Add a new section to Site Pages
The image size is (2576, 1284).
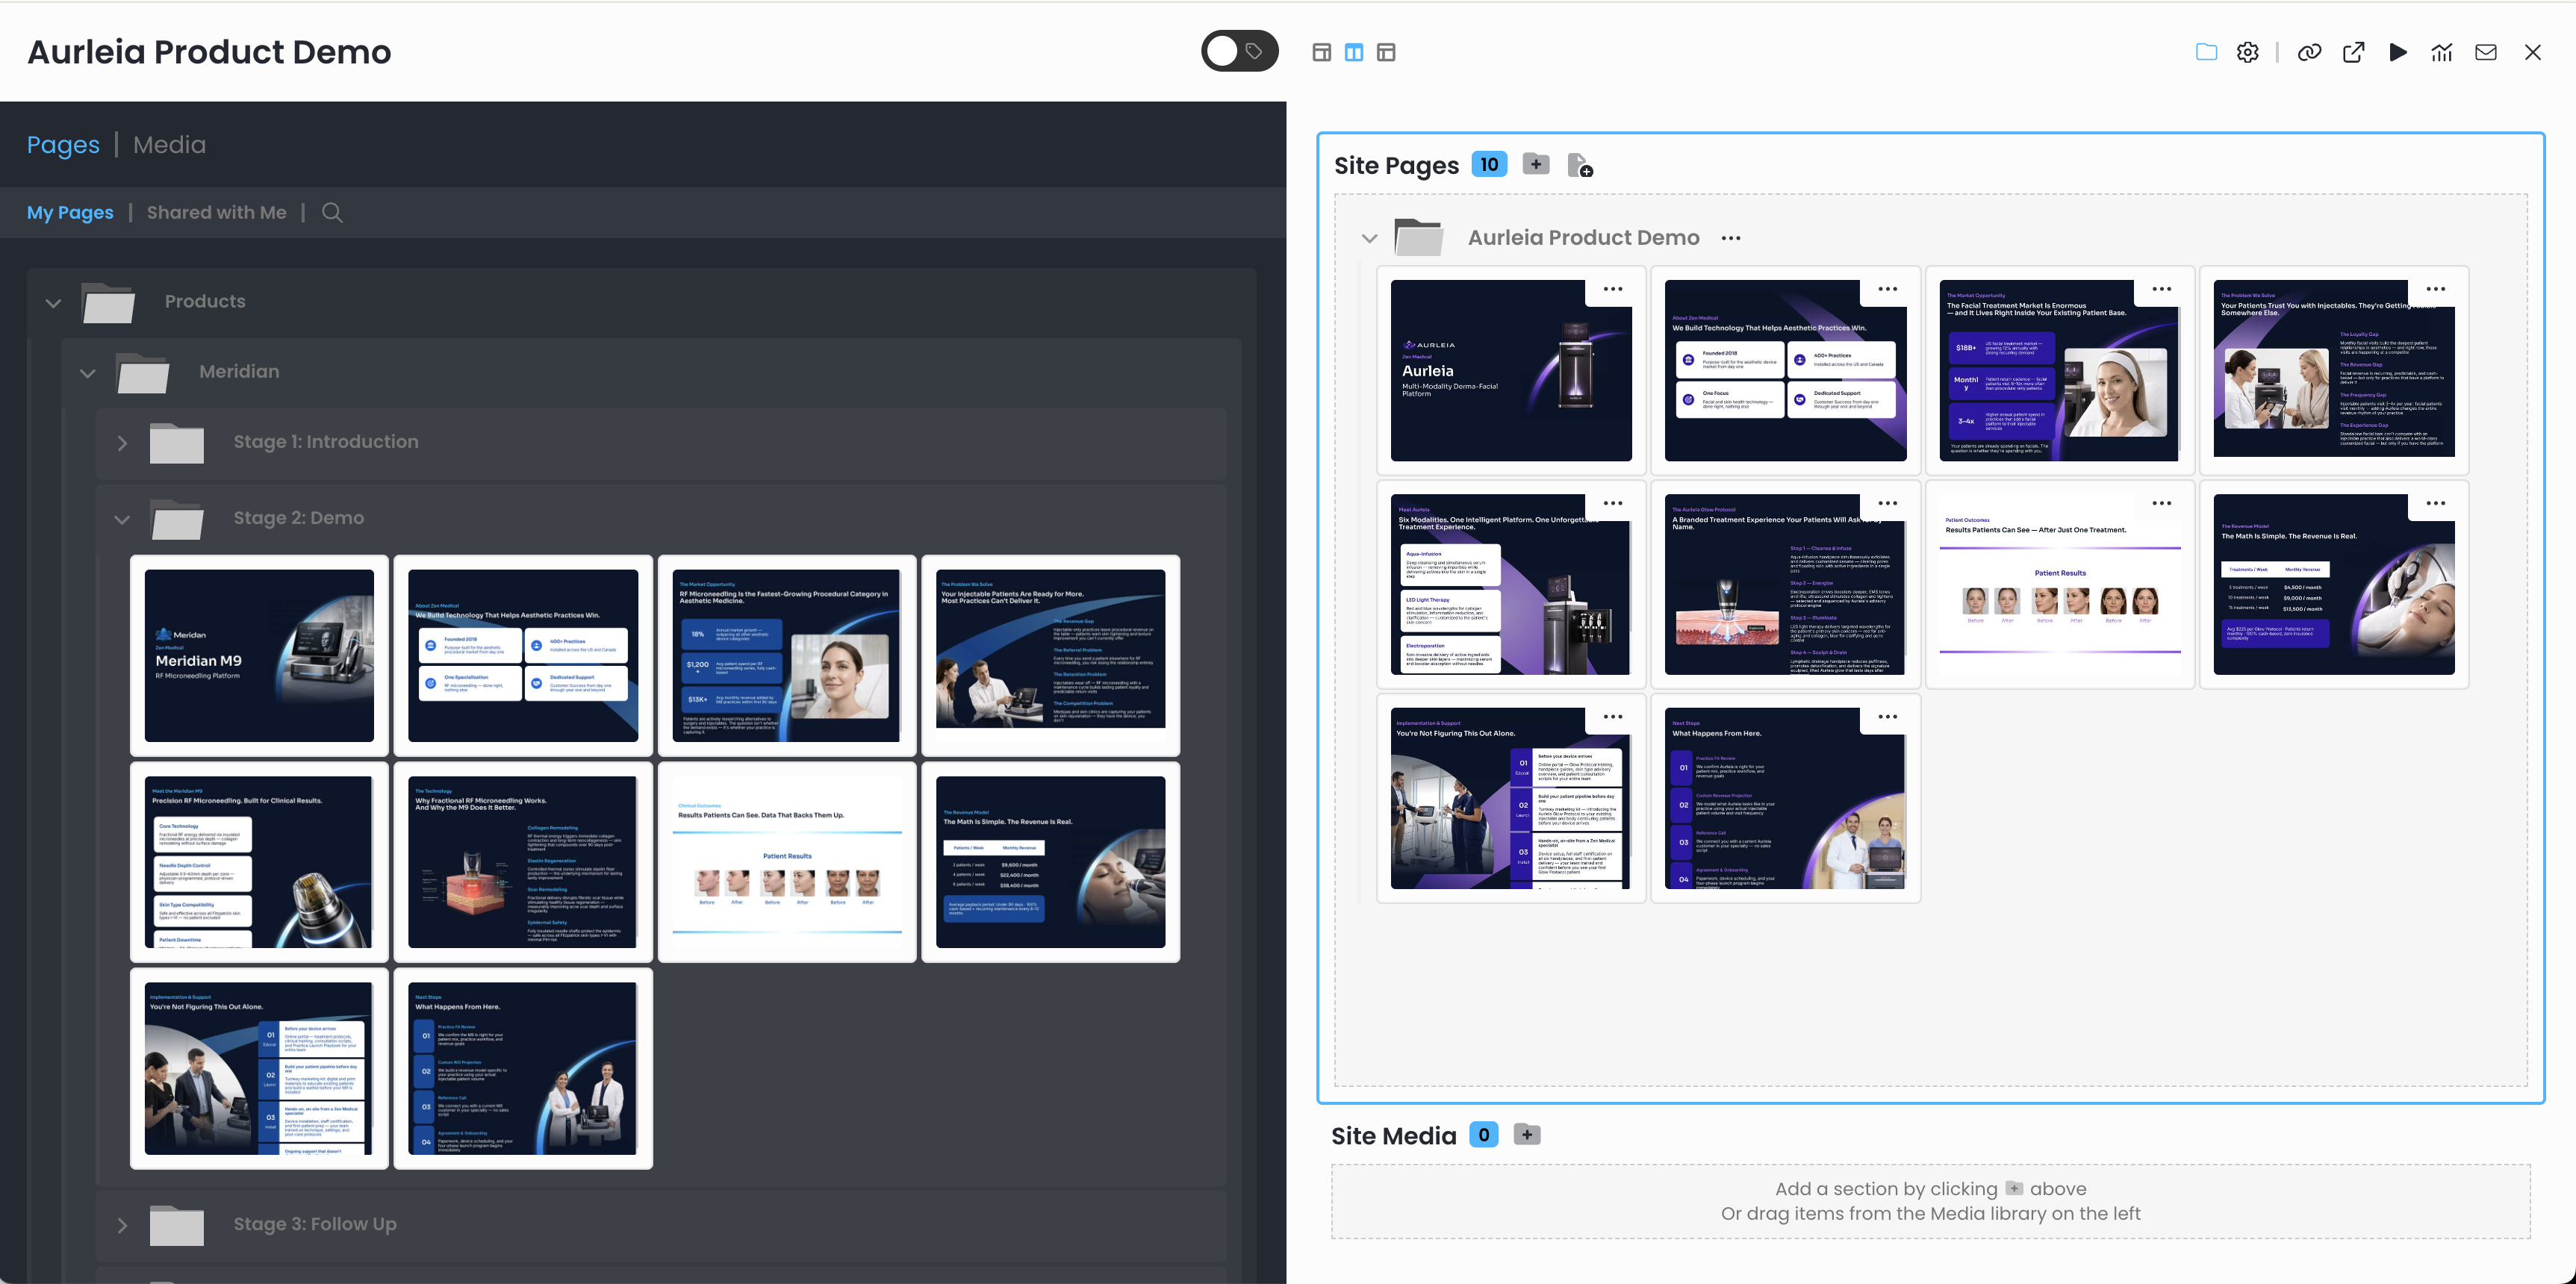tap(1536, 164)
